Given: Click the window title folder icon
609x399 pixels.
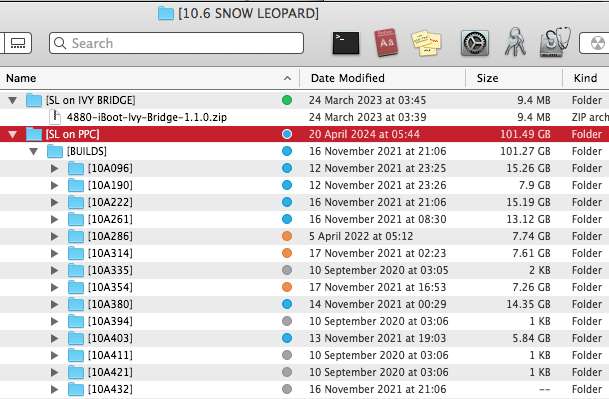Looking at the screenshot, I should tap(166, 14).
